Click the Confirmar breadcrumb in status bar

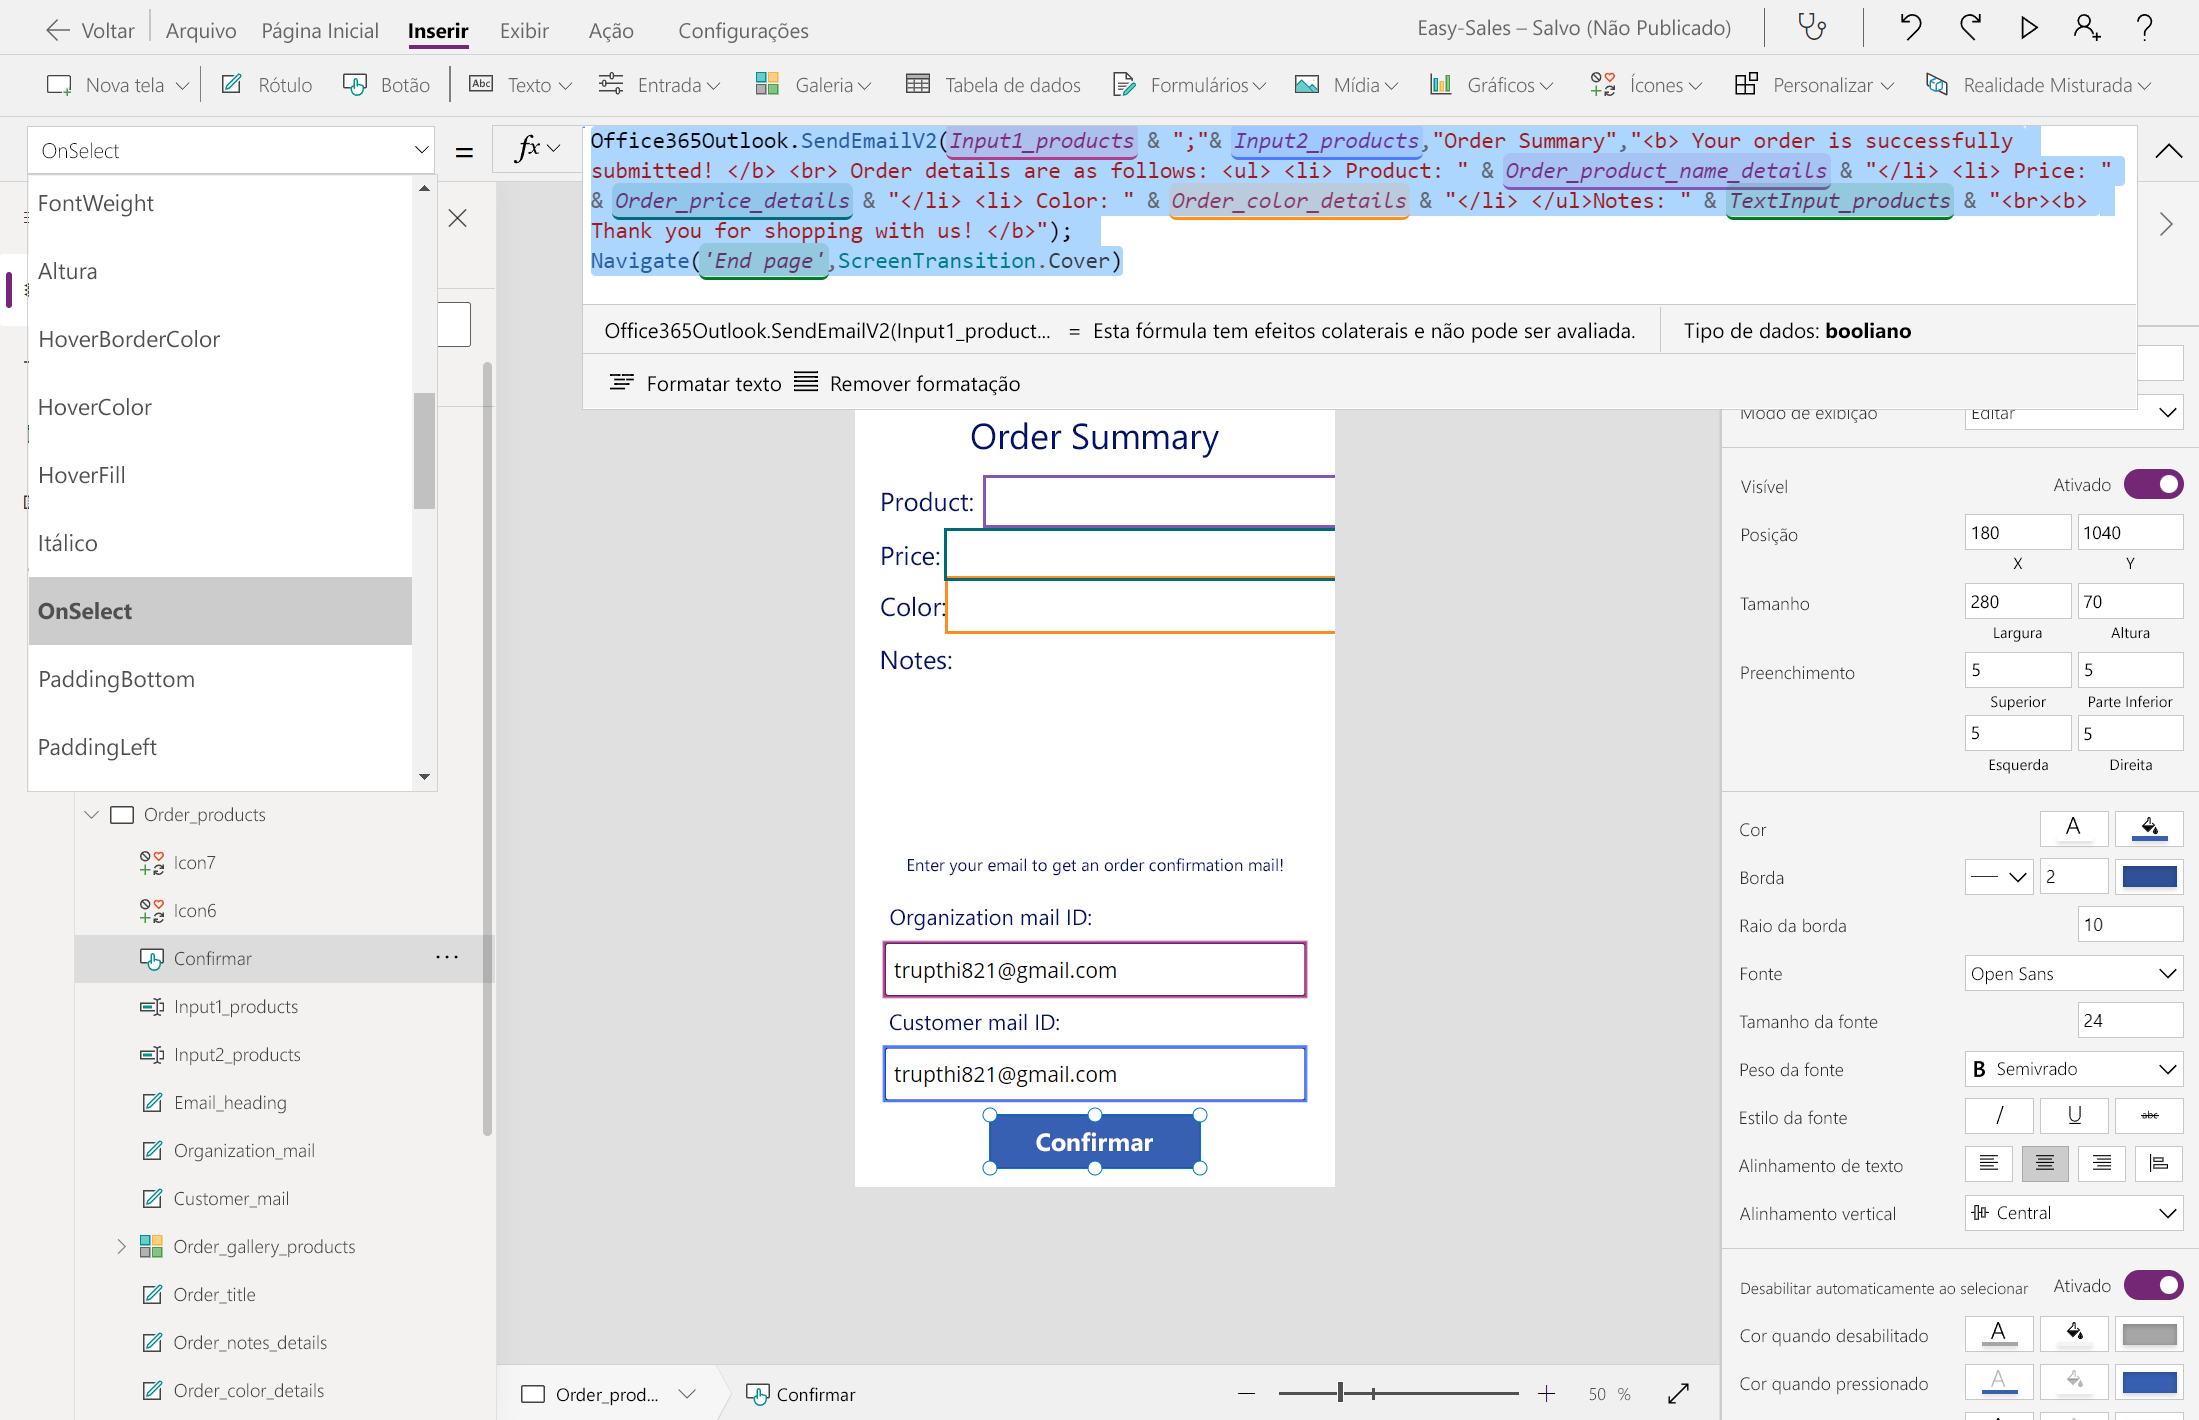click(801, 1394)
